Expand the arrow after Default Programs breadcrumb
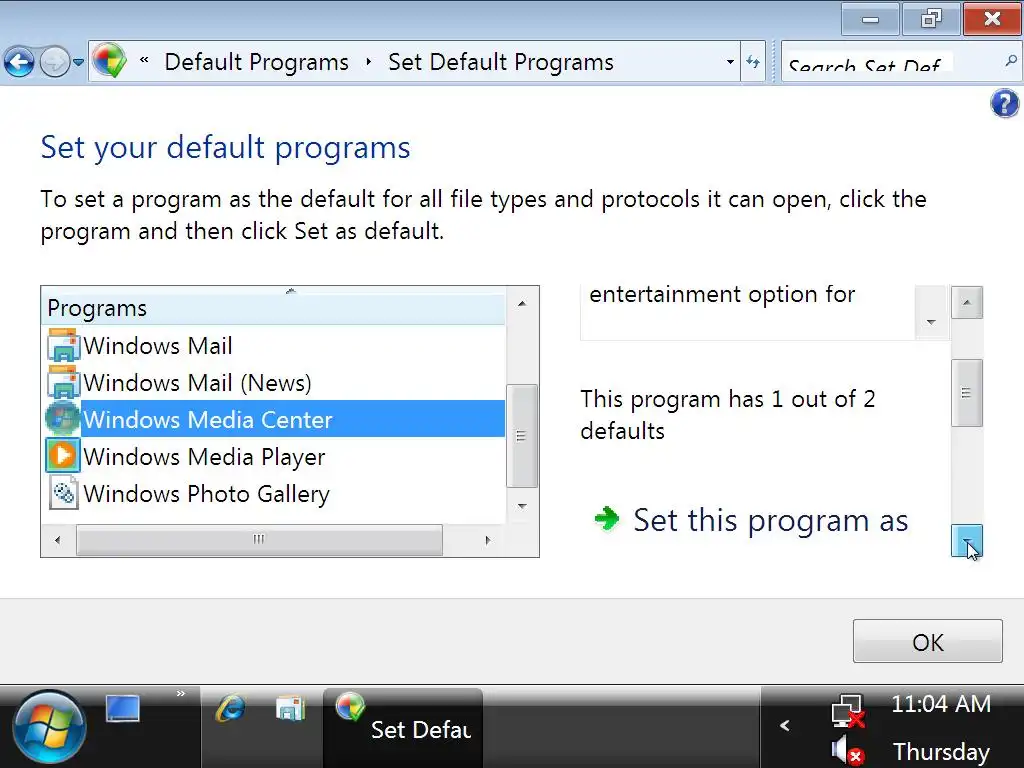The image size is (1024, 768). pyautogui.click(x=369, y=62)
